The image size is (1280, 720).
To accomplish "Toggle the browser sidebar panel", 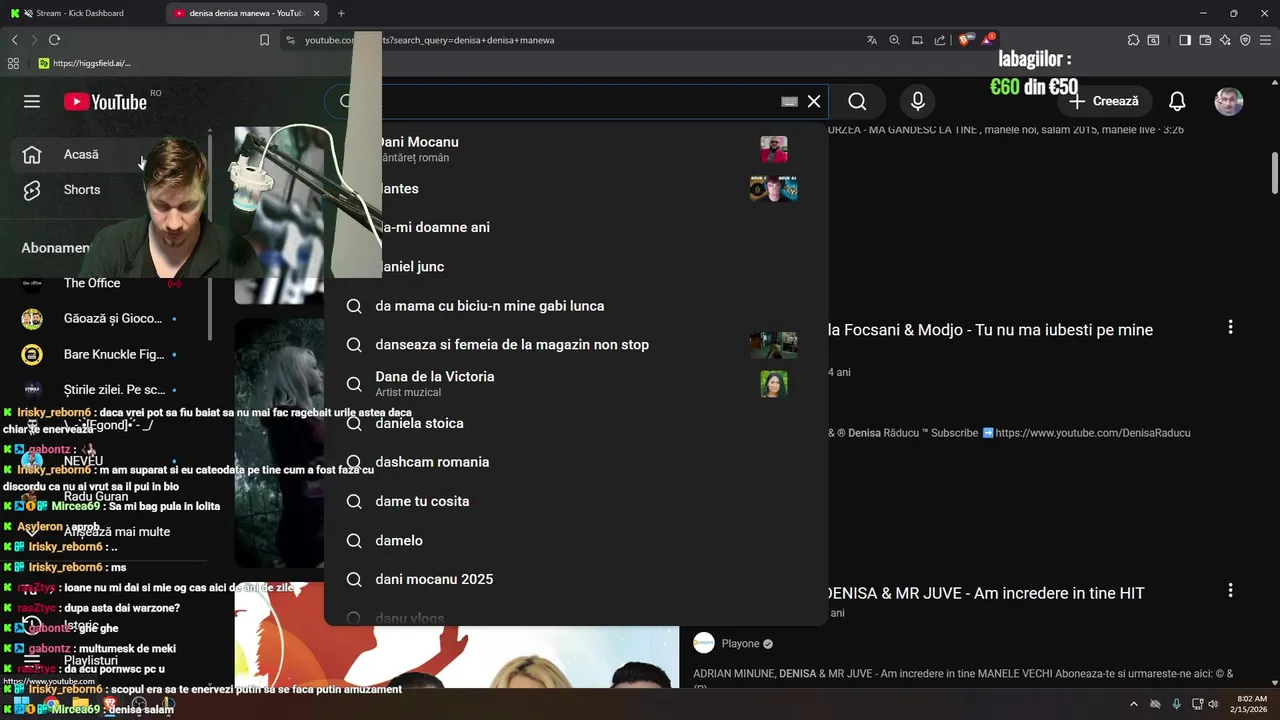I will pos(1185,40).
